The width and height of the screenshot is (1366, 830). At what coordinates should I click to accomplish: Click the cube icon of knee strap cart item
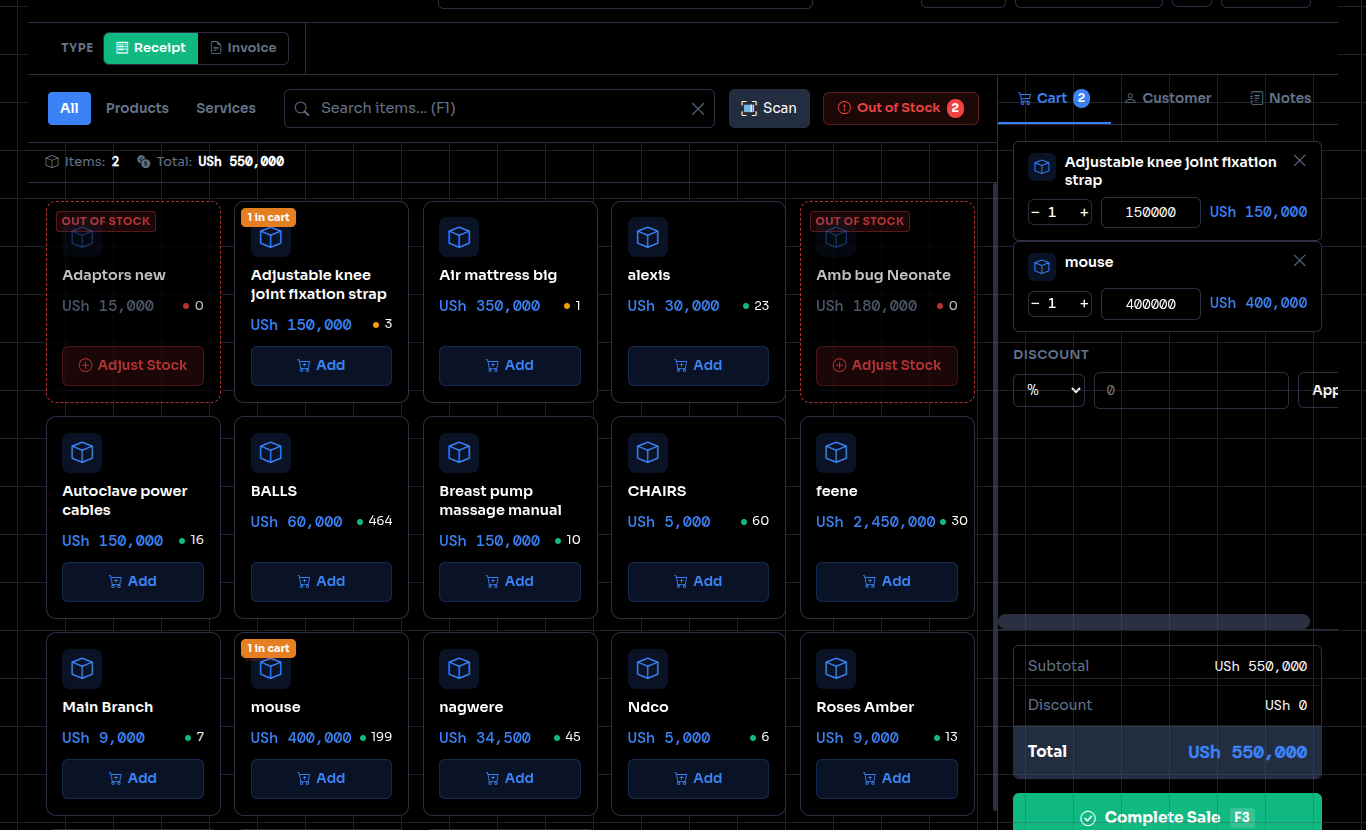click(1042, 167)
